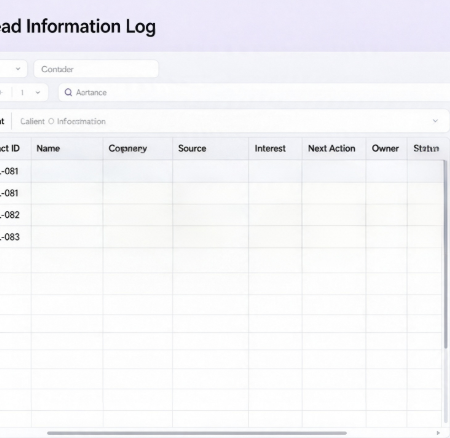Click the magnifier icon in the search bar

[68, 92]
